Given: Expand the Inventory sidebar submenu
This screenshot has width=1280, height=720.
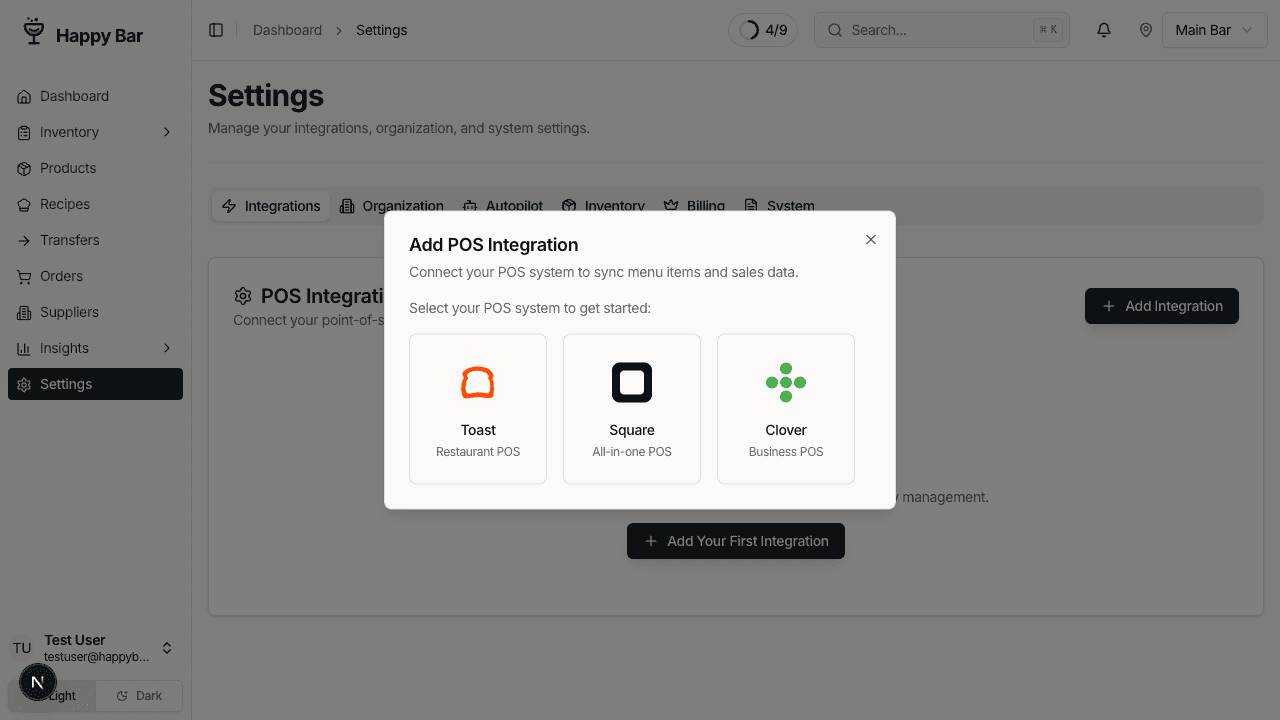Looking at the screenshot, I should [166, 132].
